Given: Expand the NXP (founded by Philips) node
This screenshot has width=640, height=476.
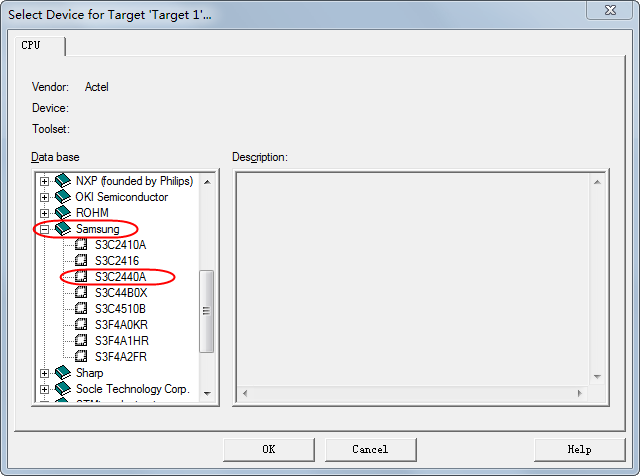Looking at the screenshot, I should tap(44, 181).
